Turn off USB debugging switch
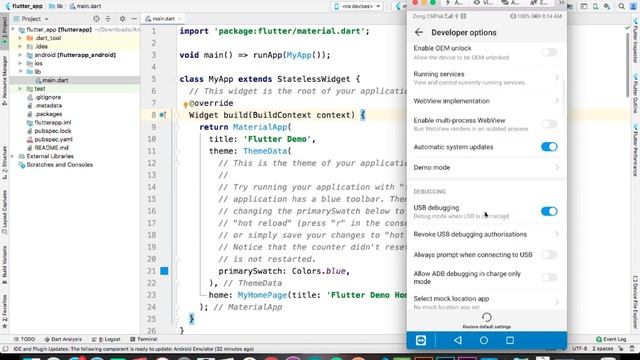This screenshot has width=640, height=360. pyautogui.click(x=549, y=211)
